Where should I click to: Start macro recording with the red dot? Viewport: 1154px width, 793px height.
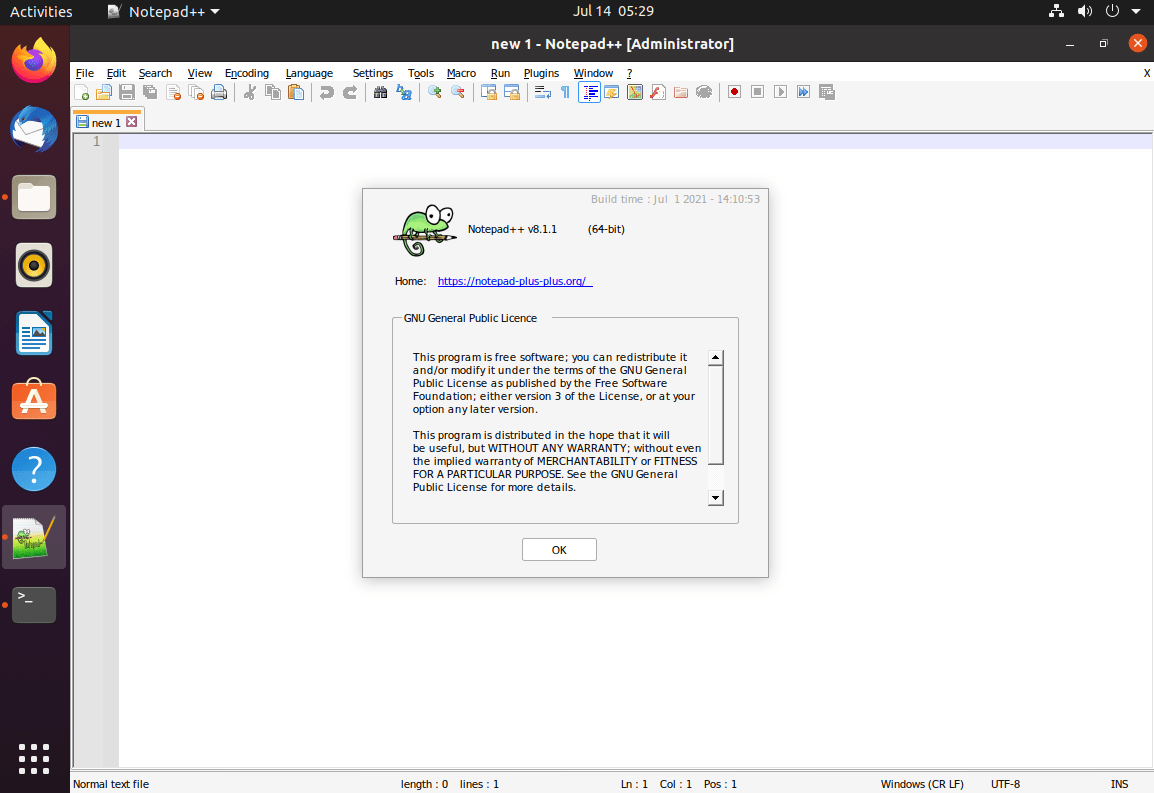coord(734,92)
